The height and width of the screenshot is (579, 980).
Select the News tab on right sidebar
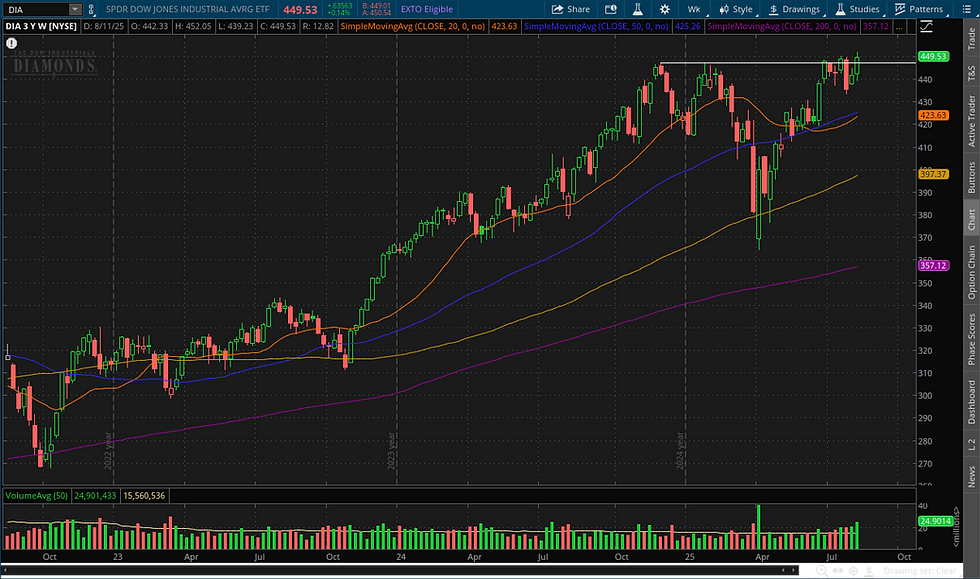point(967,459)
